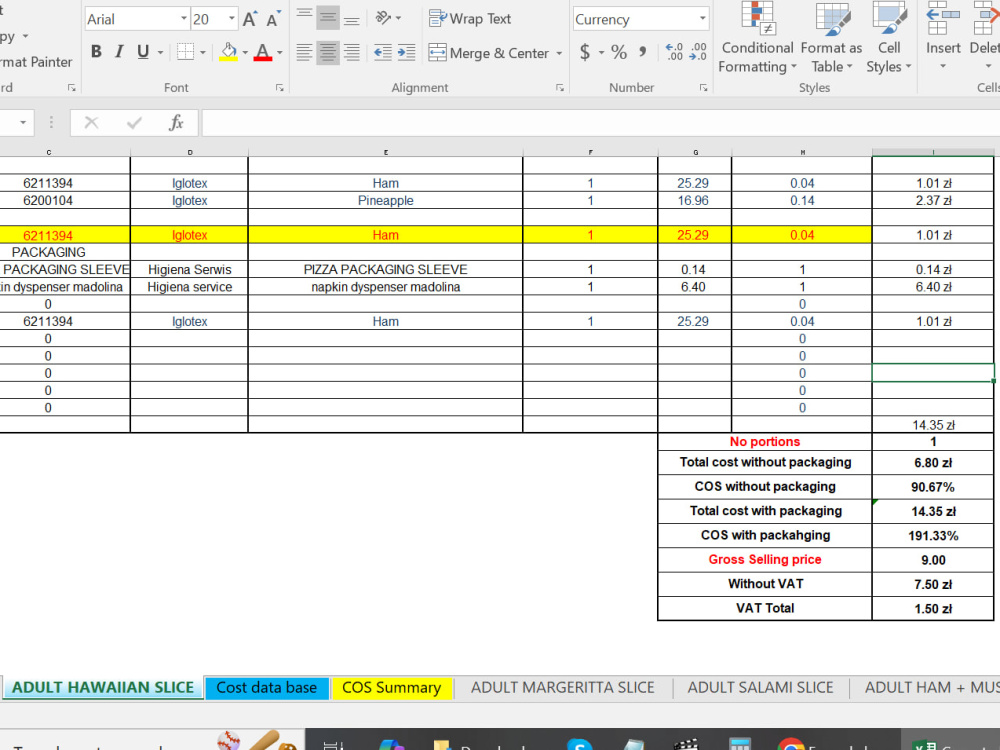Click Format Painter
The image size is (1000, 750).
coord(36,62)
